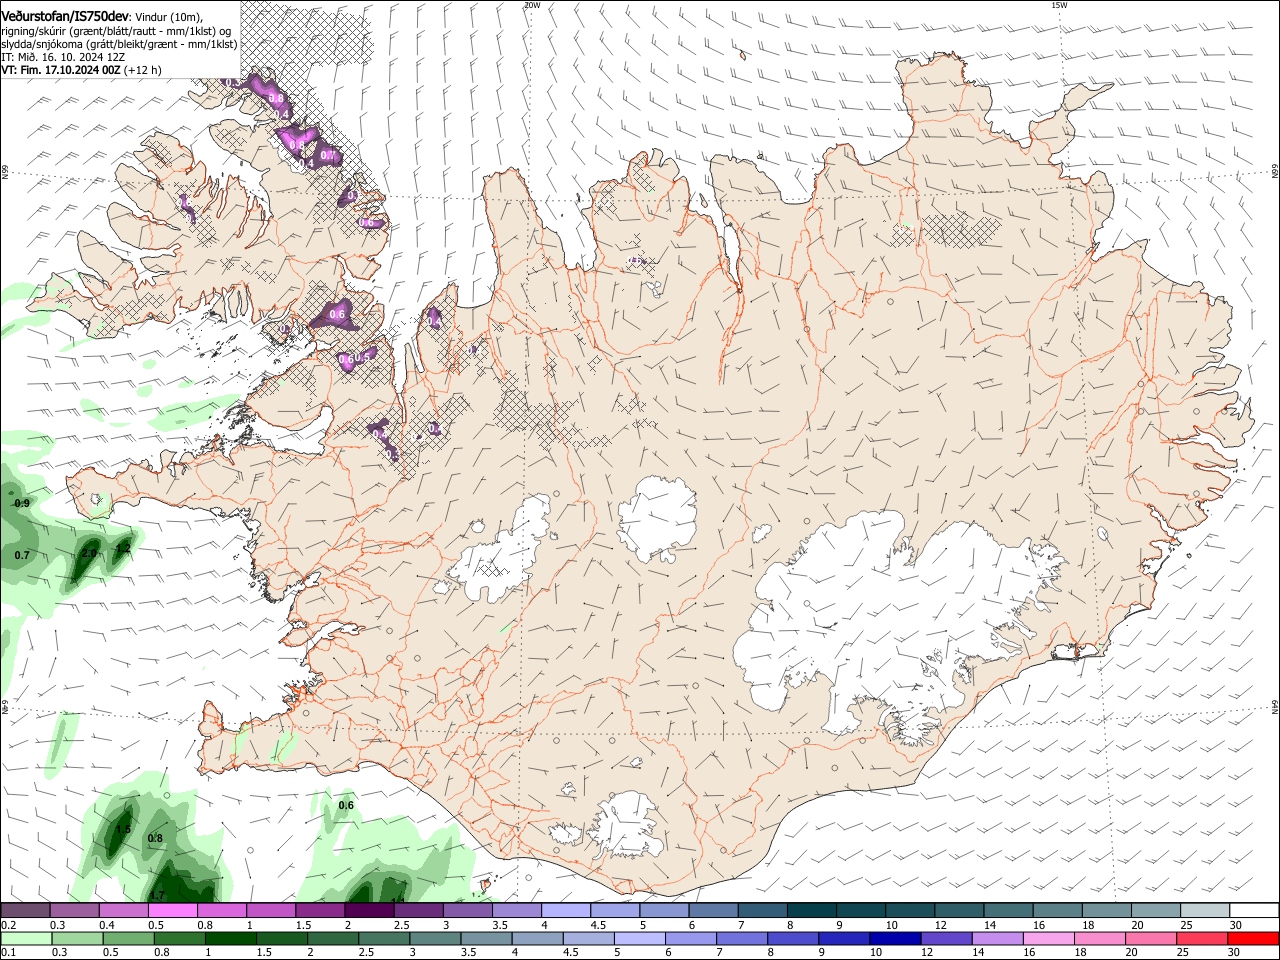Pick the darkest green 1 swatch in lower legend row
The width and height of the screenshot is (1280, 960).
point(230,939)
